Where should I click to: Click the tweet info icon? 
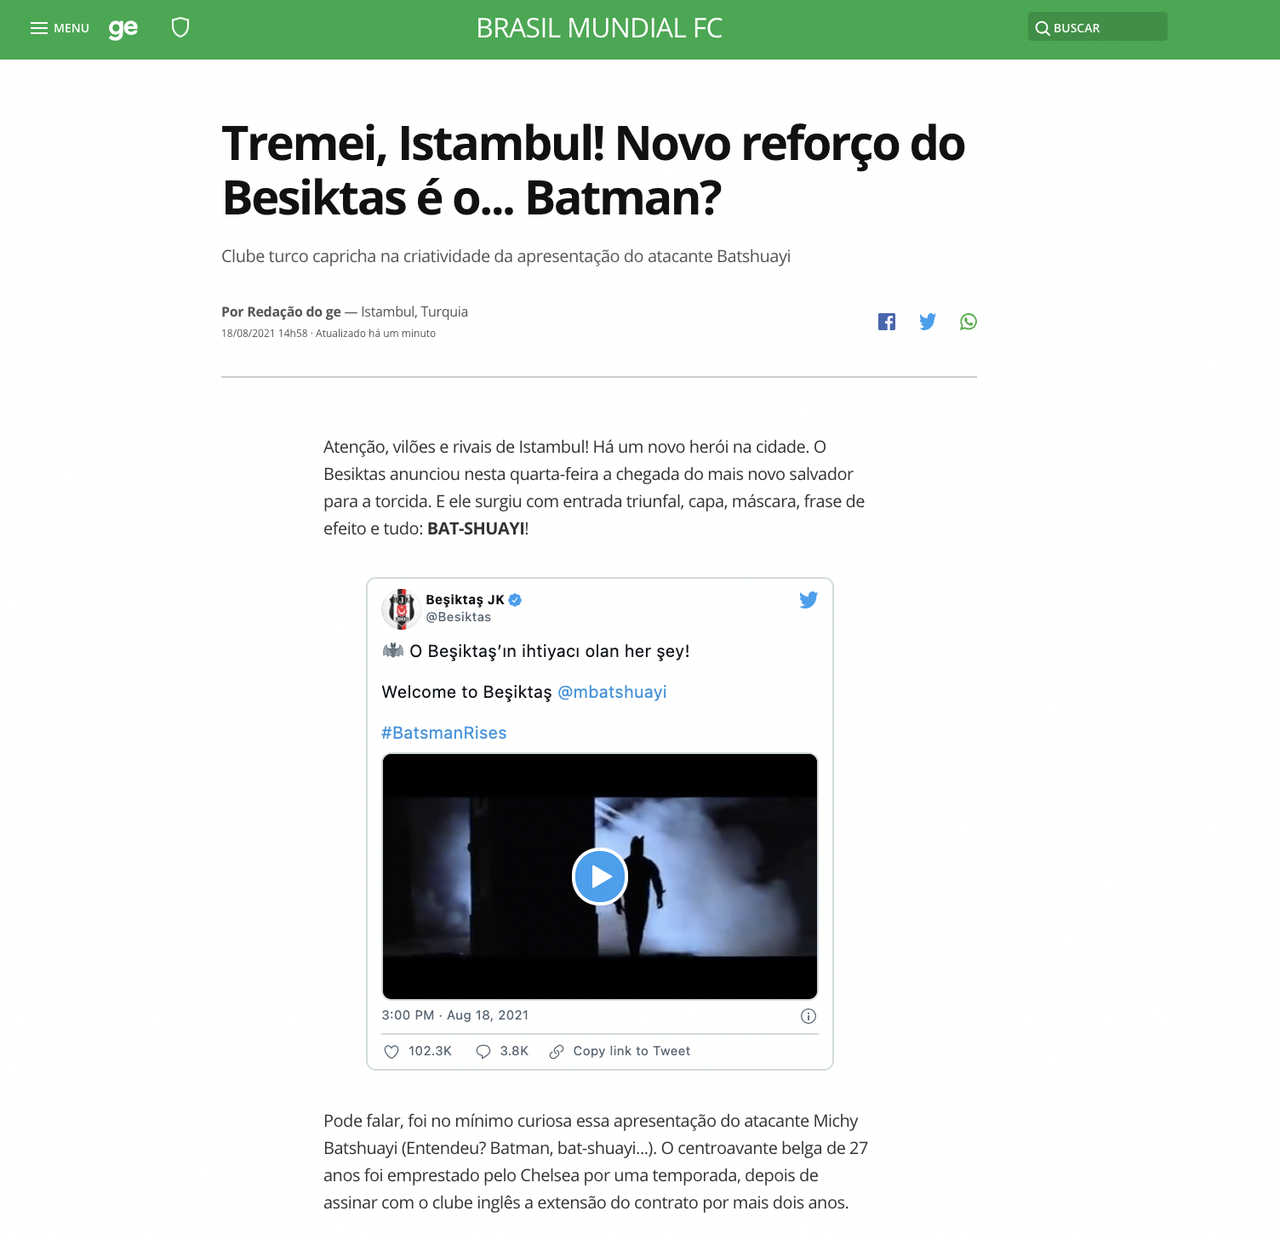[x=808, y=1016]
